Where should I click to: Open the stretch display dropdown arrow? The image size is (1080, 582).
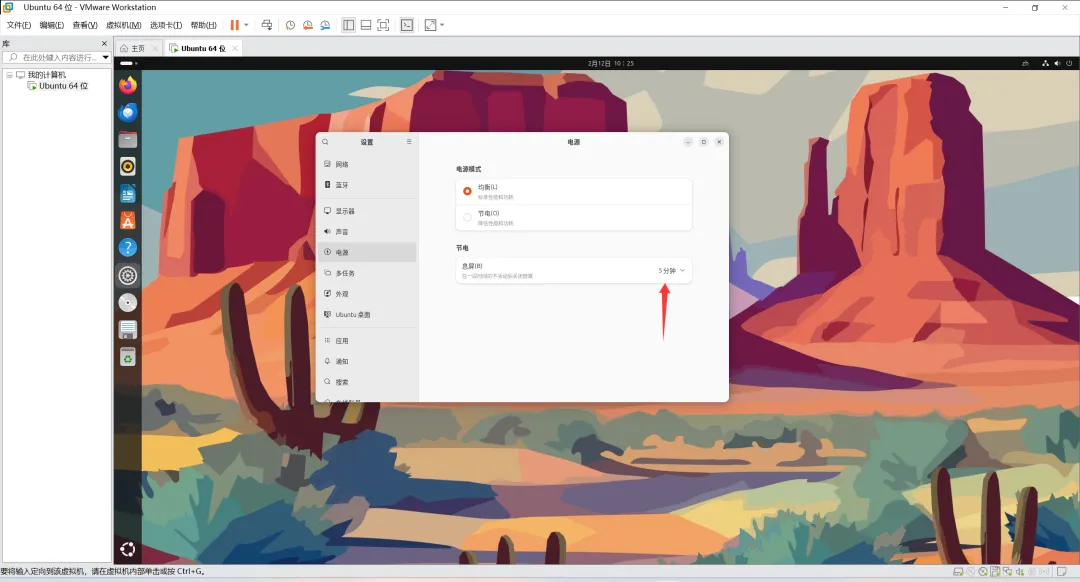[442, 25]
